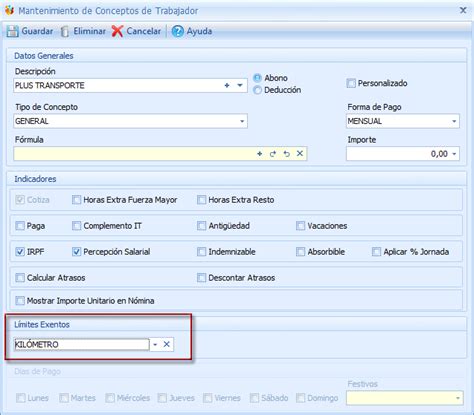This screenshot has width=474, height=415.
Task: Click the Indicadores section header
Action: (x=35, y=179)
